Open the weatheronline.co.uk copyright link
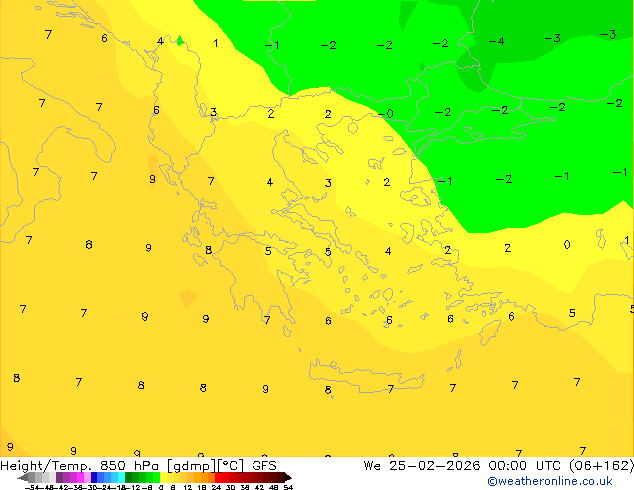 coord(549,481)
